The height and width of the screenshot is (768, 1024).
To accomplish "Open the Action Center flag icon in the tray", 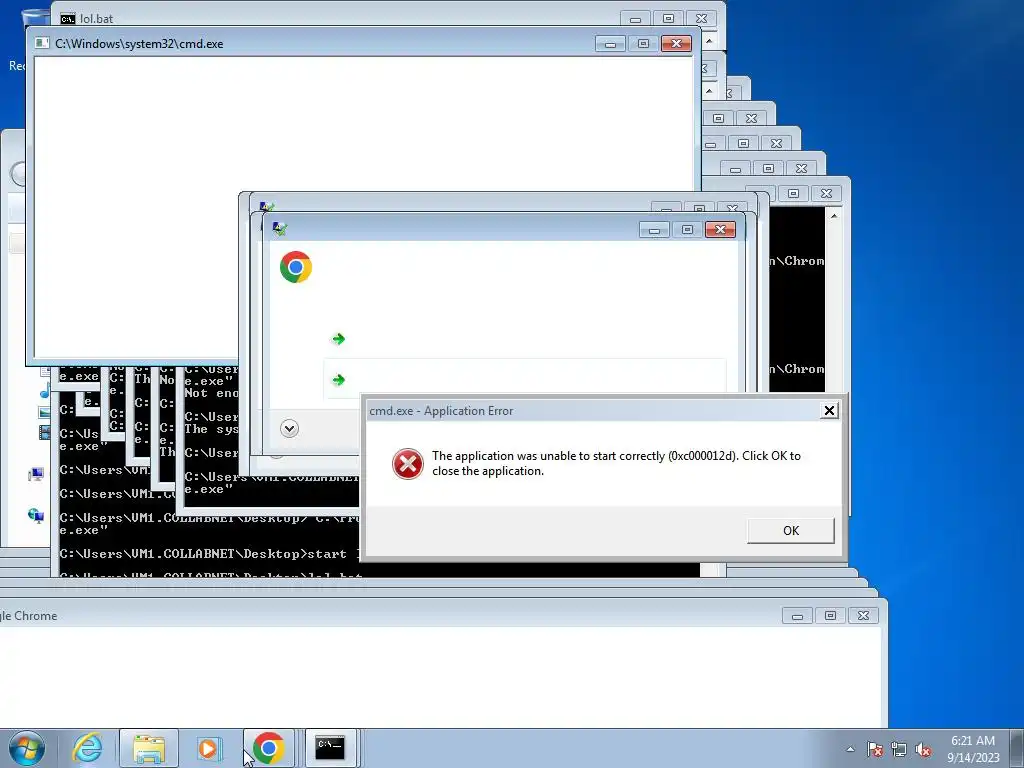I will click(x=875, y=749).
